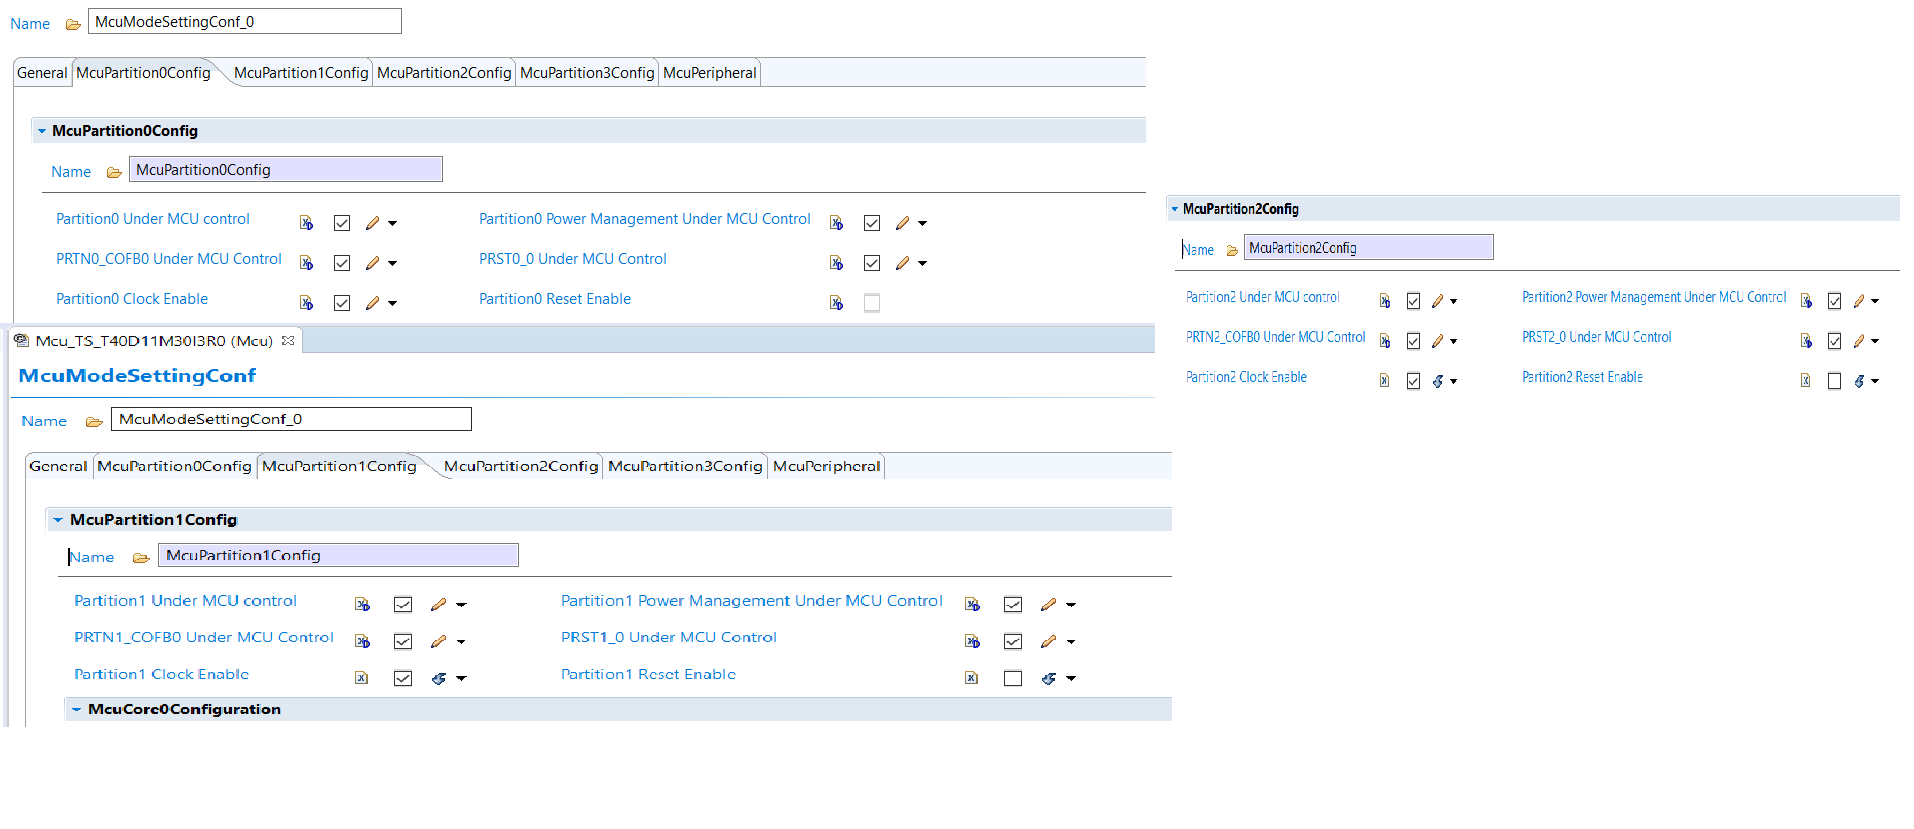Collapse the McuPartition0Config section
This screenshot has width=1914, height=829.
click(42, 131)
